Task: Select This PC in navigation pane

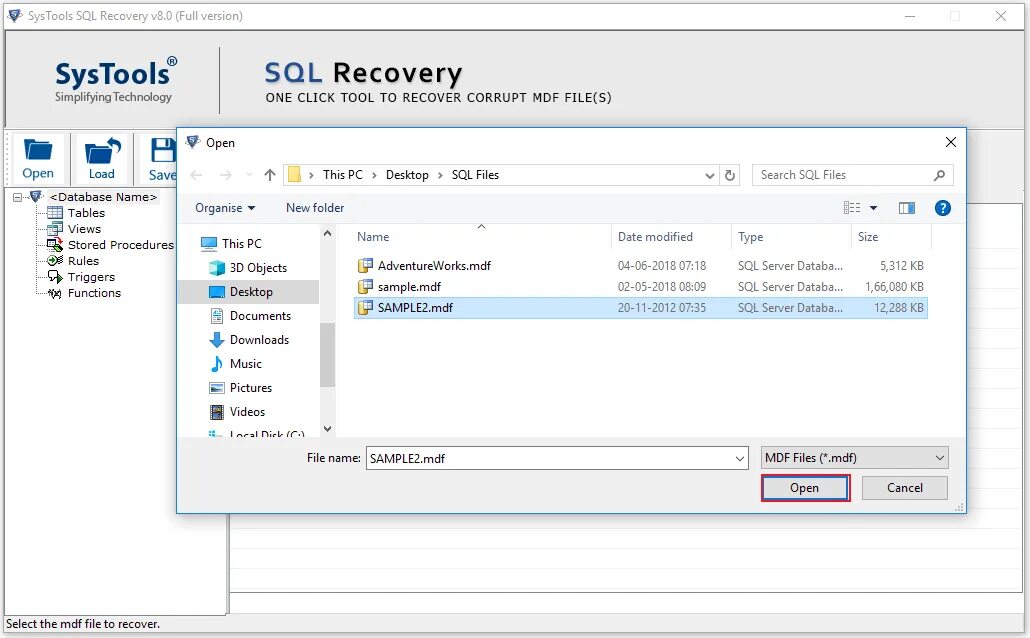Action: pos(241,244)
